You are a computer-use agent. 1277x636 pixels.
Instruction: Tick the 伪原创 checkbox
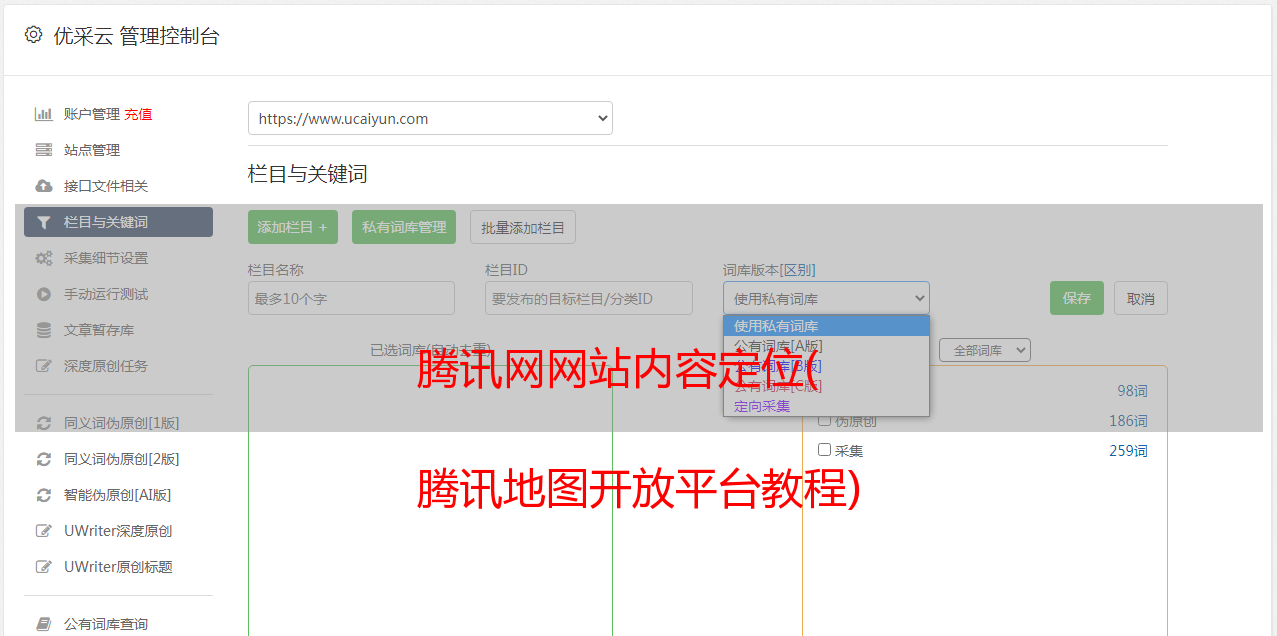825,420
